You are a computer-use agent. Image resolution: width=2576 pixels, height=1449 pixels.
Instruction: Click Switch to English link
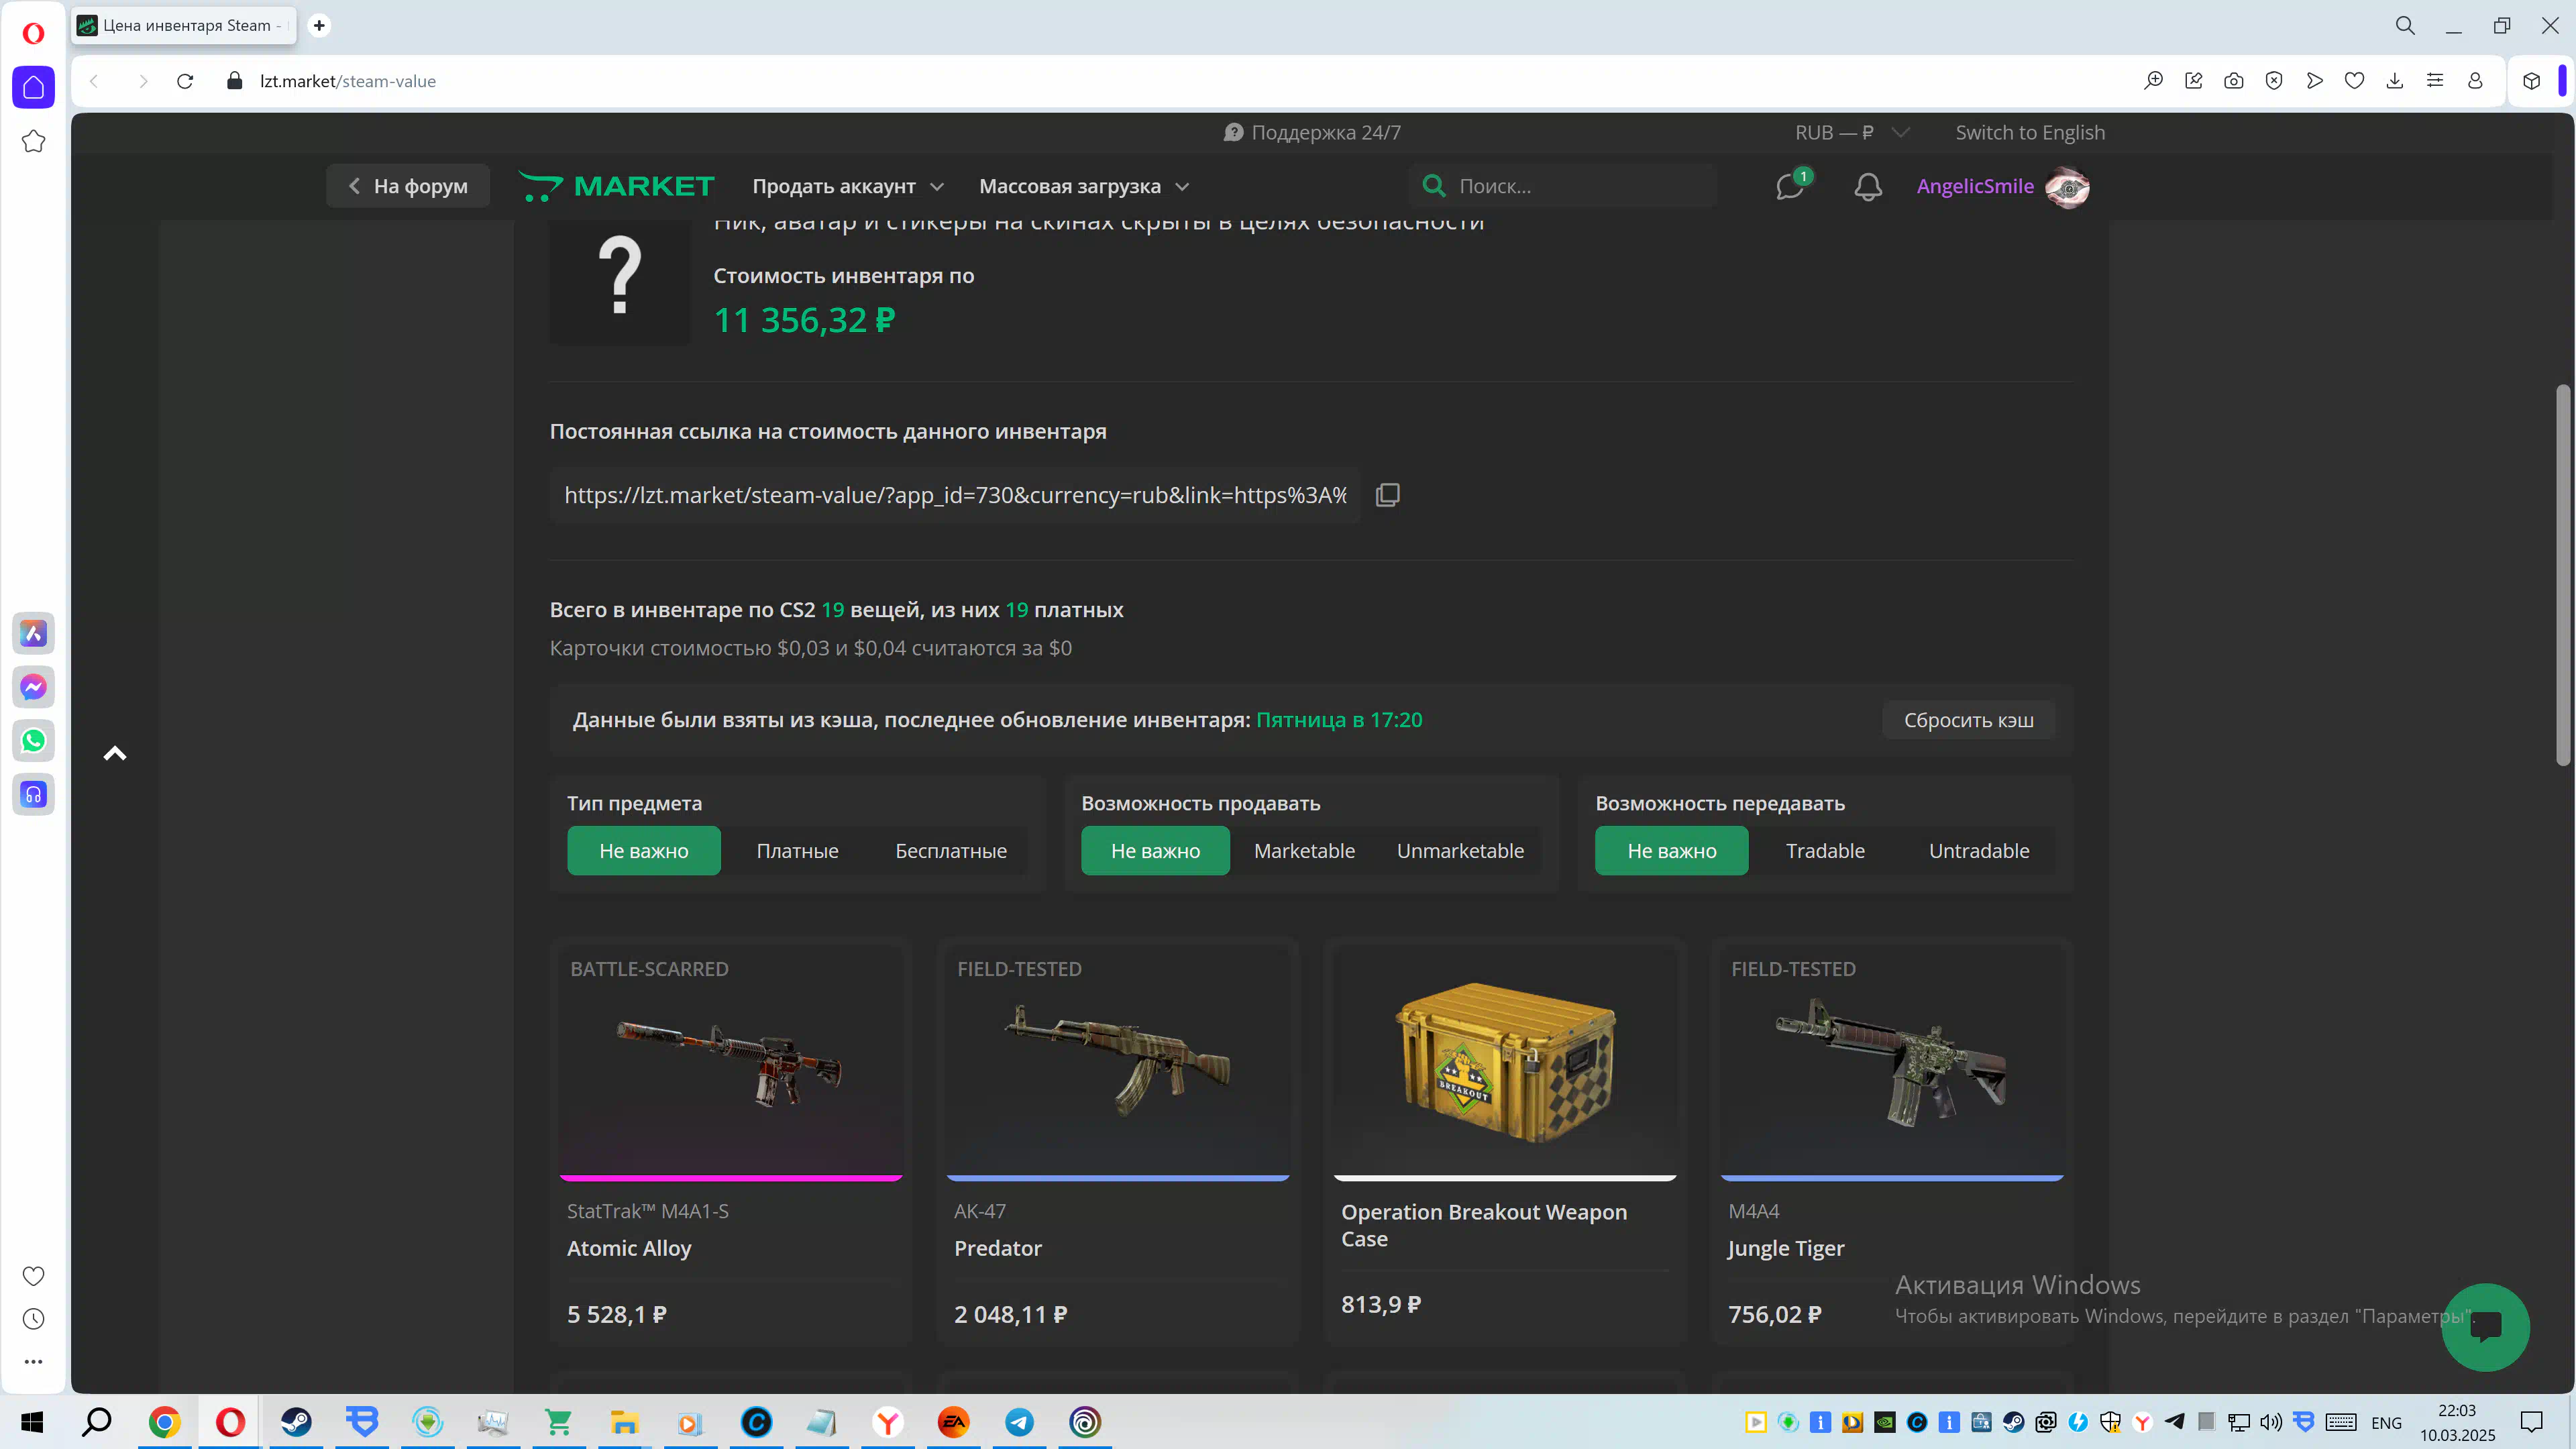2029,132
